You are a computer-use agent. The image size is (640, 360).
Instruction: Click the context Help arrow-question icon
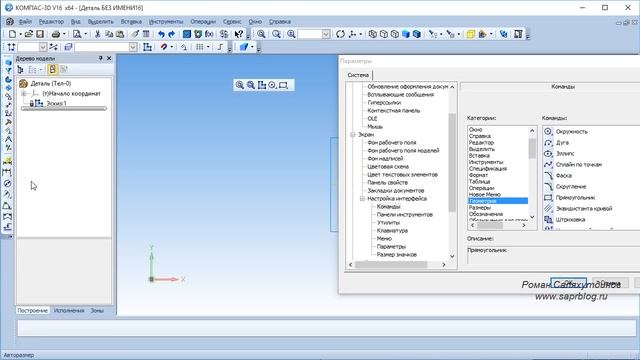click(239, 34)
